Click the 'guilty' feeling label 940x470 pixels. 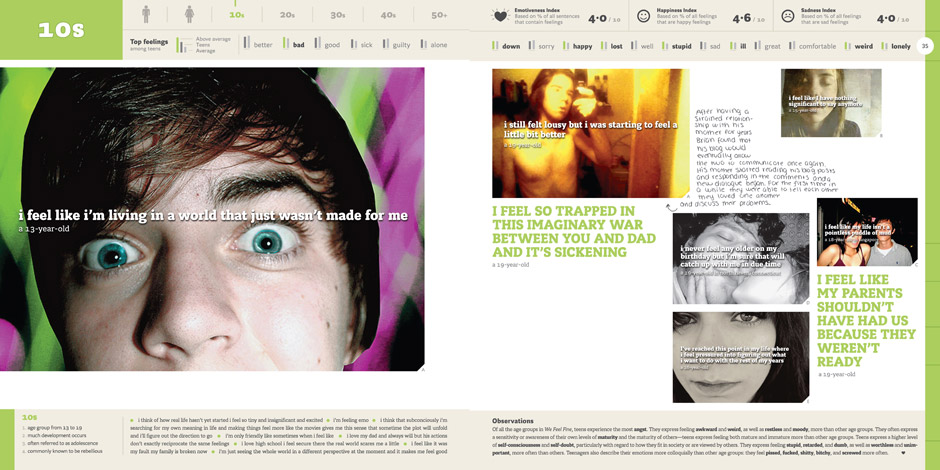(401, 45)
